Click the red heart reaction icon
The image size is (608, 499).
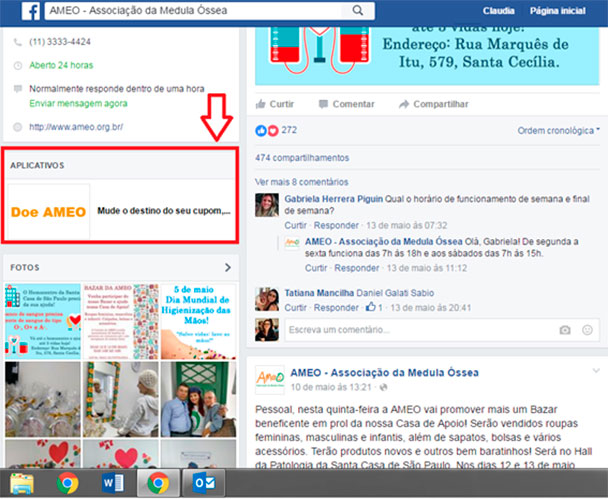coord(273,131)
